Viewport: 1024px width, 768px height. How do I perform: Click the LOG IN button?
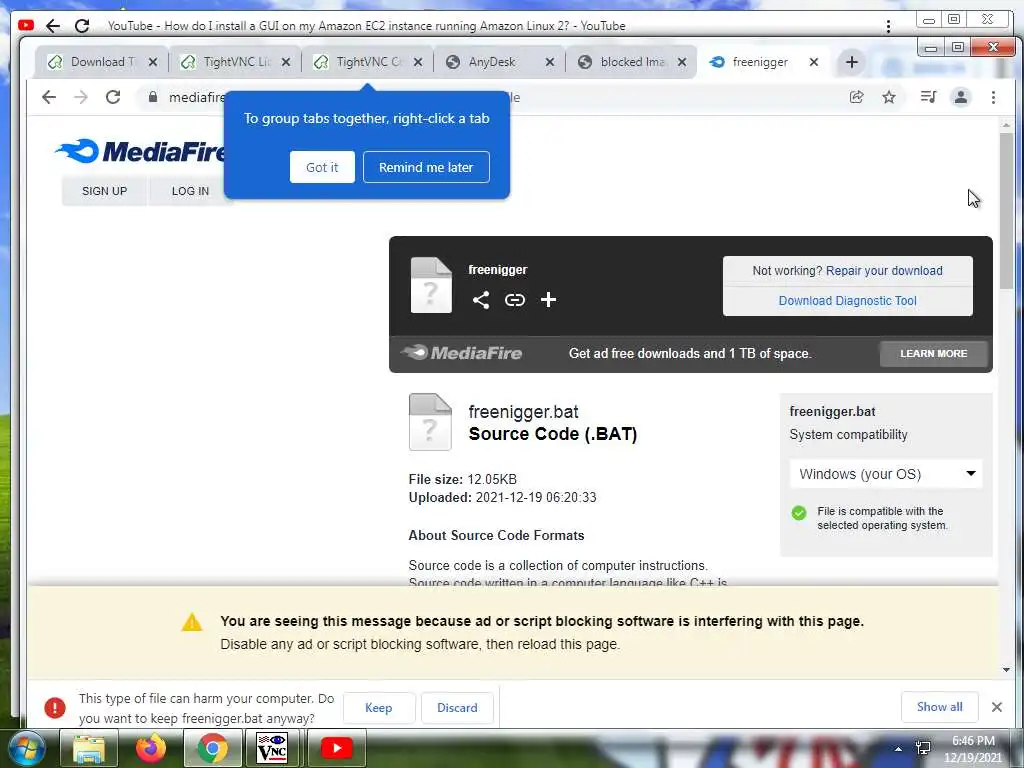click(x=190, y=191)
